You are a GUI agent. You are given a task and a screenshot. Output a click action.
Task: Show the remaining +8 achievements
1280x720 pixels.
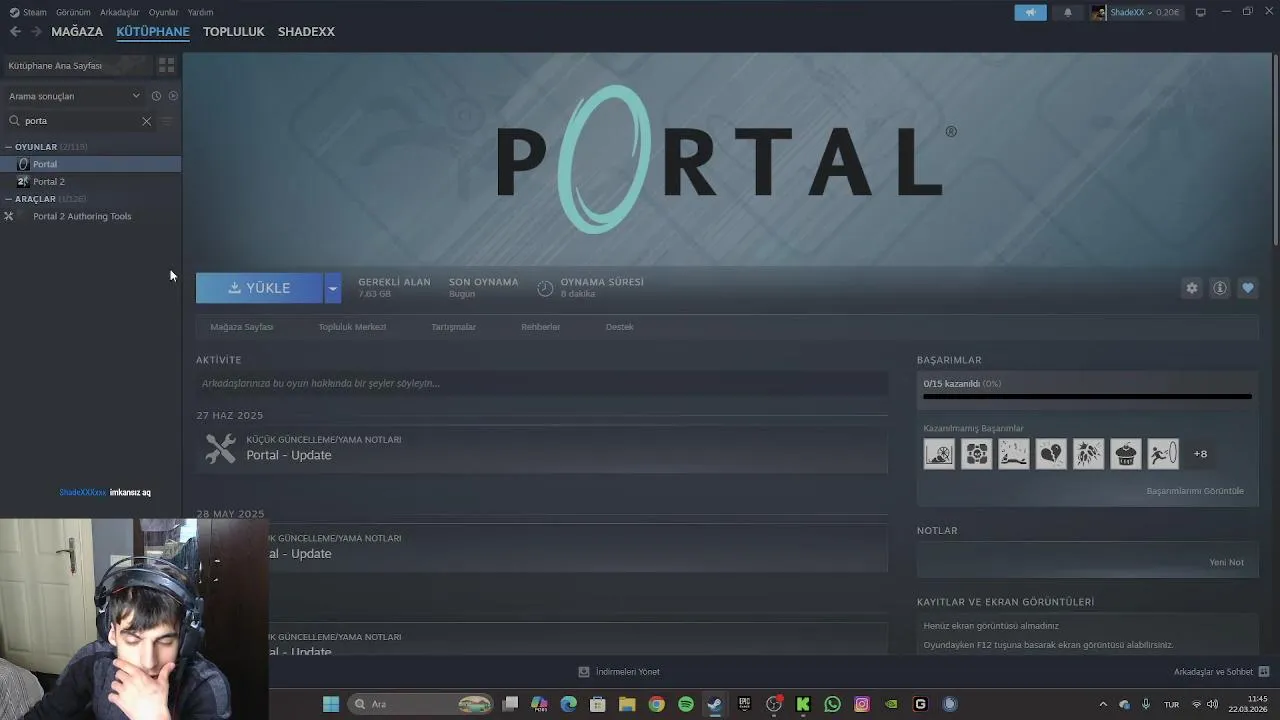1200,454
